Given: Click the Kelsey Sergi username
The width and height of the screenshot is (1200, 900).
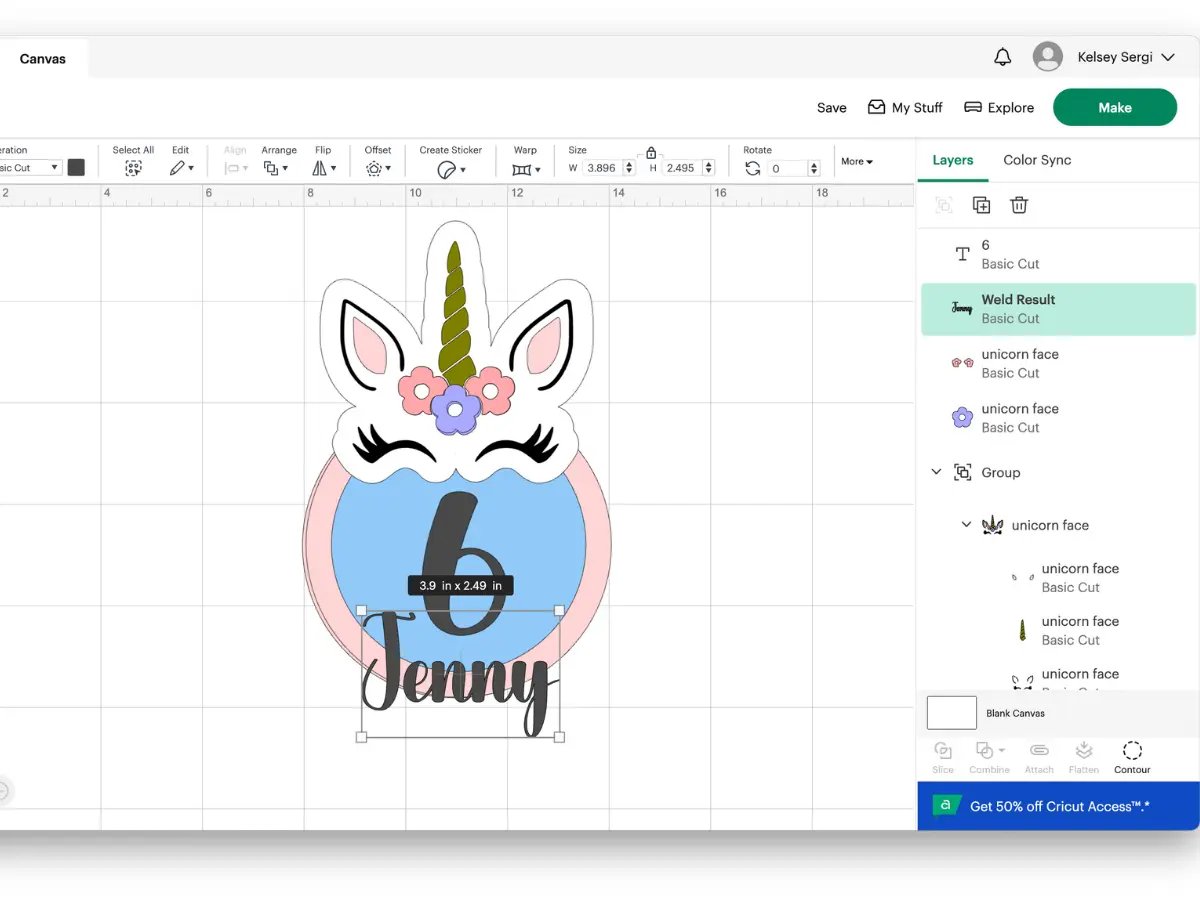Looking at the screenshot, I should [1115, 57].
